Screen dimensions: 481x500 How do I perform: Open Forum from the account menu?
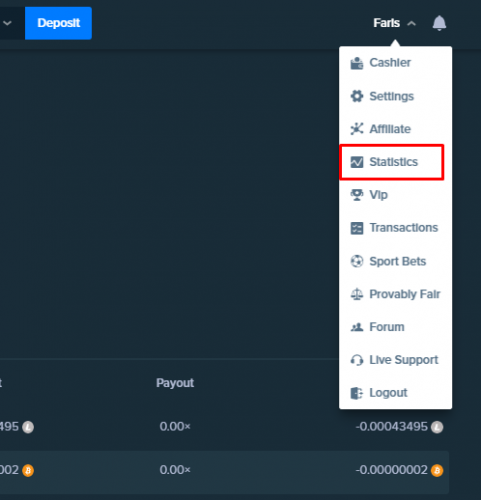tap(395, 327)
